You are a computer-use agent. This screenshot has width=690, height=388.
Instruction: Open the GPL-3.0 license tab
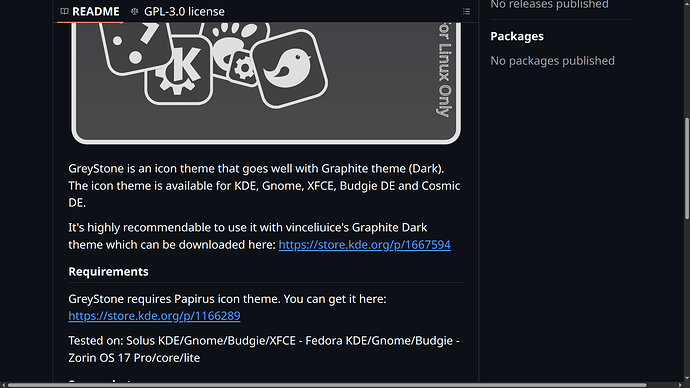(x=178, y=11)
